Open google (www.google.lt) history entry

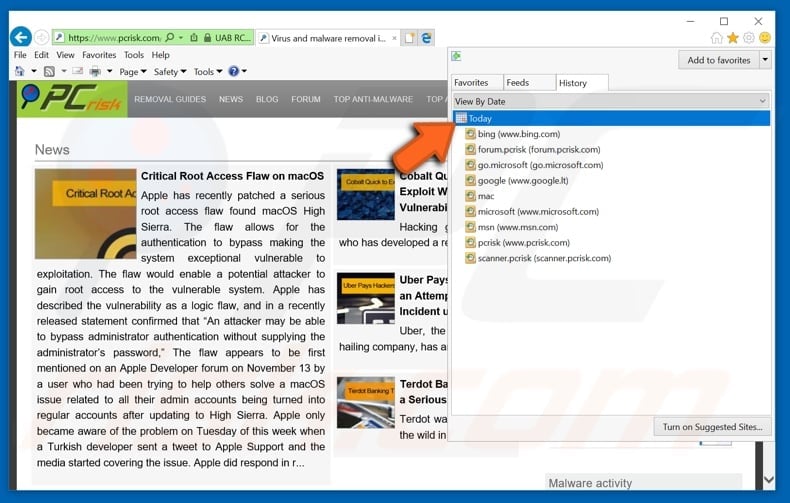(517, 180)
